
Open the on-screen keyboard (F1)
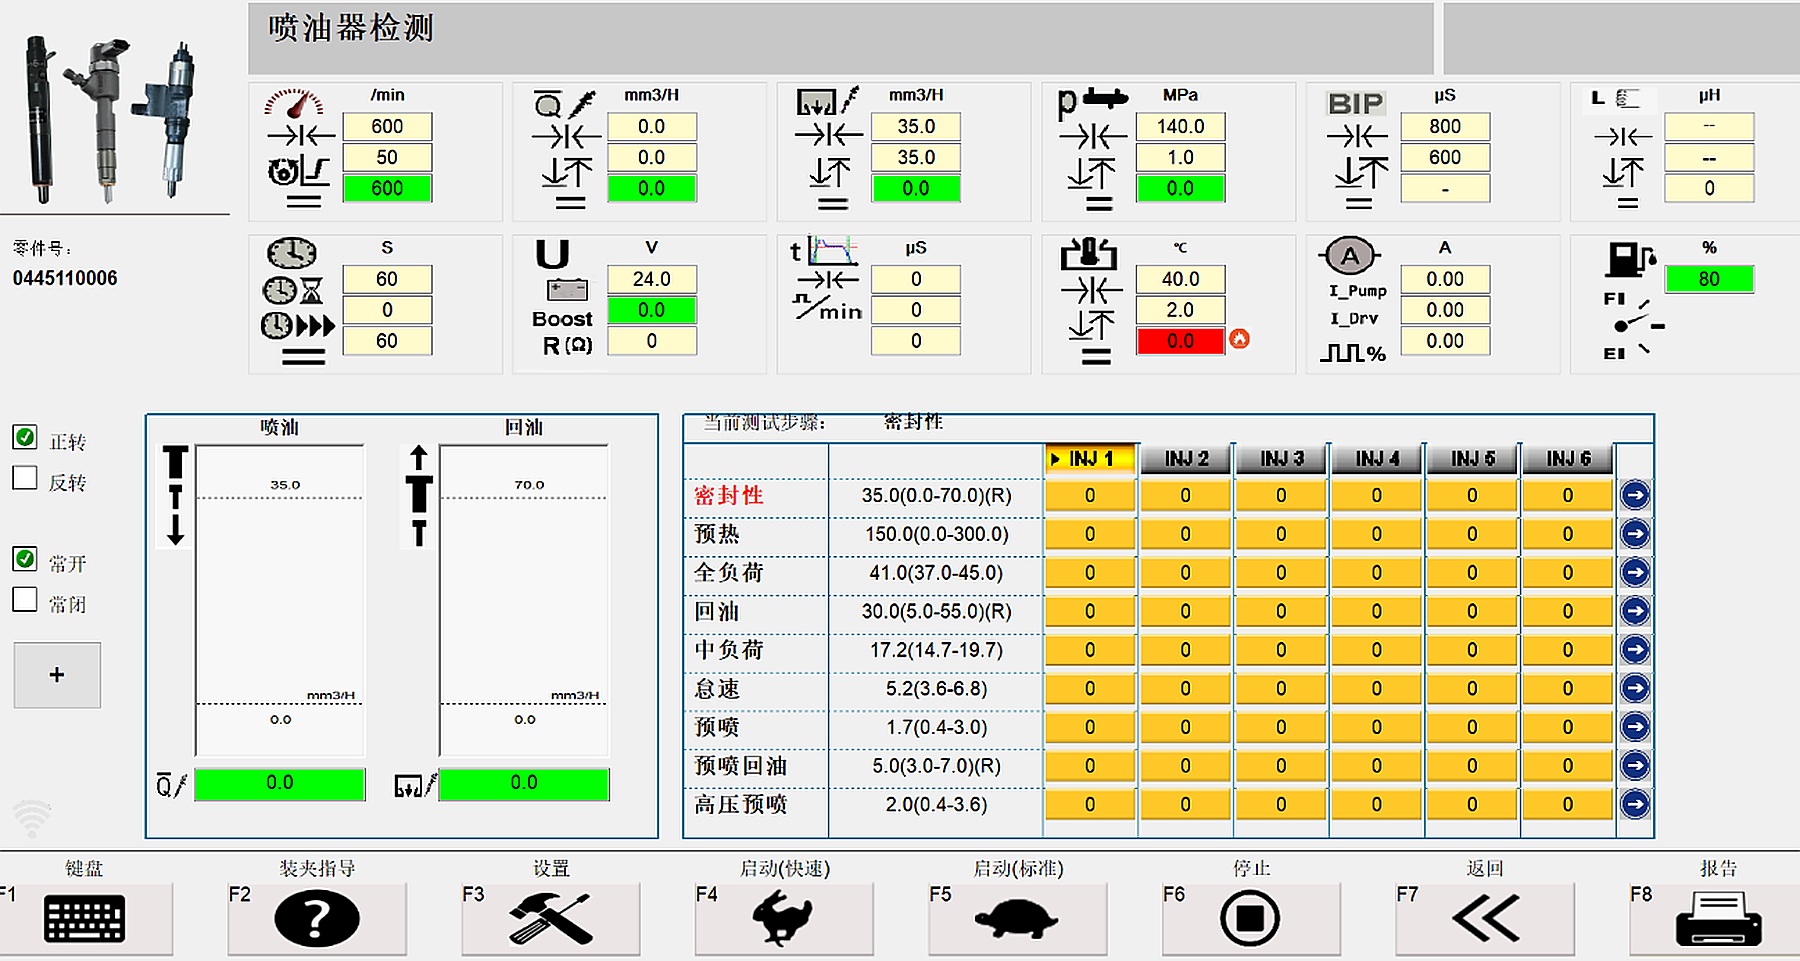[85, 918]
